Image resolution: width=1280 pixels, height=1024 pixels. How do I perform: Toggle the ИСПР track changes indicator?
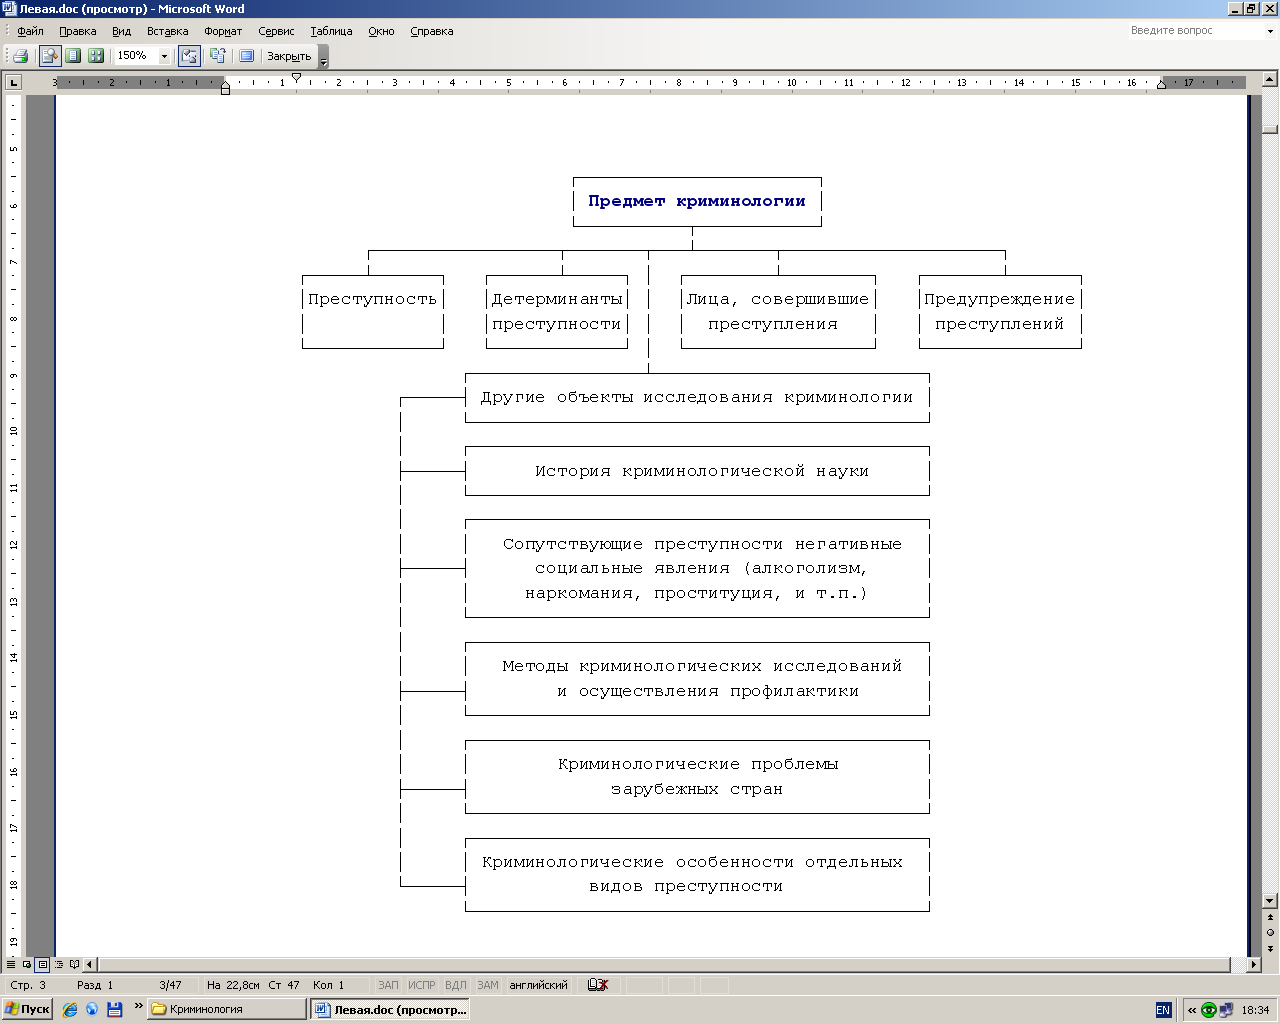[422, 985]
